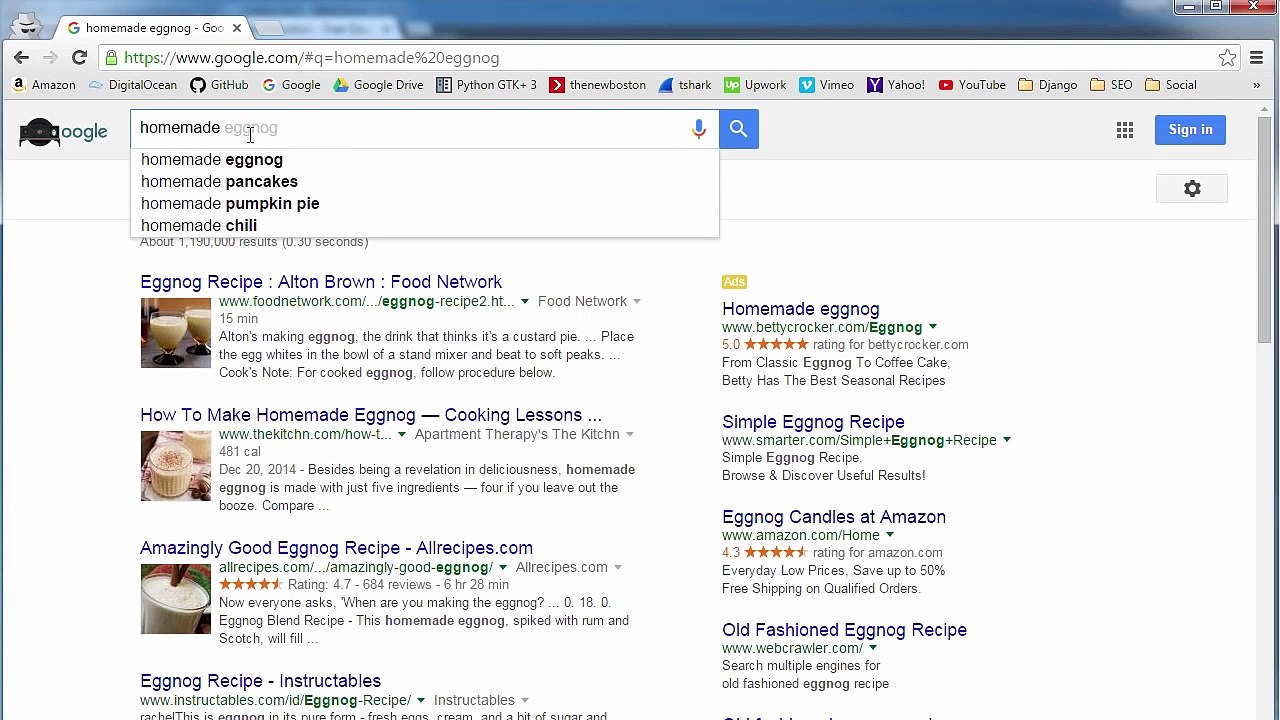Open the Simple Eggnog Recipe ad
Screen dimensions: 1280x720
pyautogui.click(x=813, y=422)
